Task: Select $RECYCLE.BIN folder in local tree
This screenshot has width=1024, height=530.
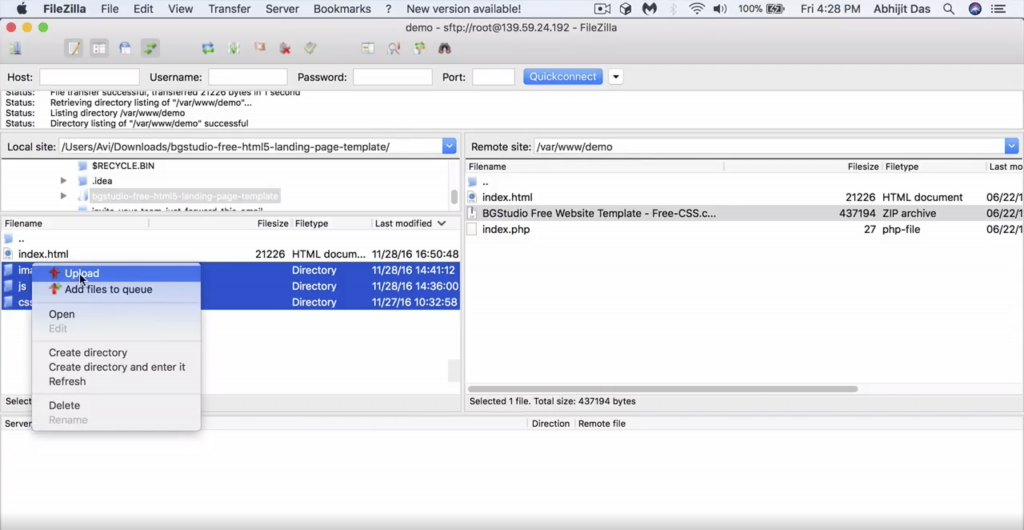Action: click(123, 166)
